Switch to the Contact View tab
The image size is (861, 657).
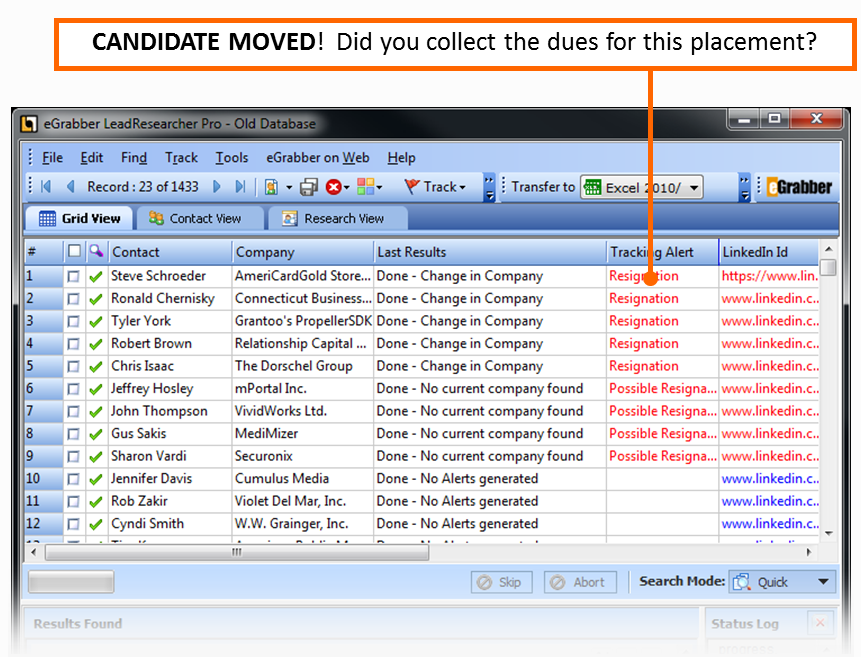click(201, 219)
